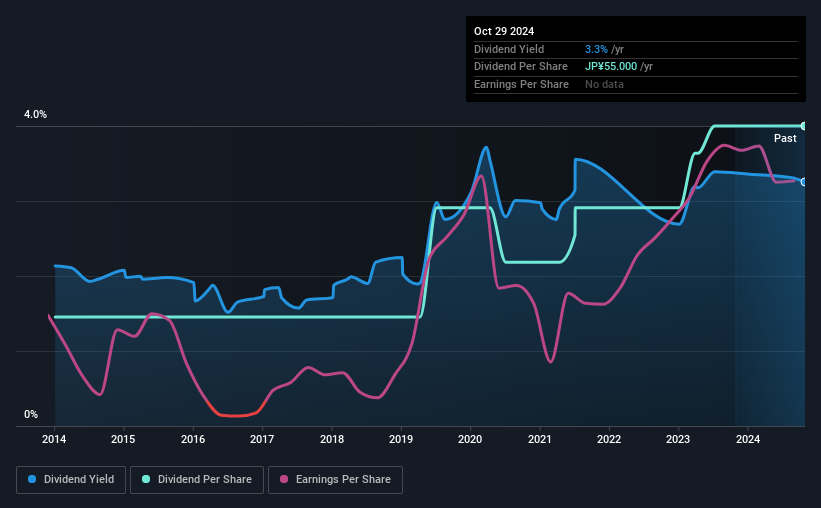This screenshot has width=821, height=508.
Task: Select the 2022 x-axis label
Action: tap(609, 439)
